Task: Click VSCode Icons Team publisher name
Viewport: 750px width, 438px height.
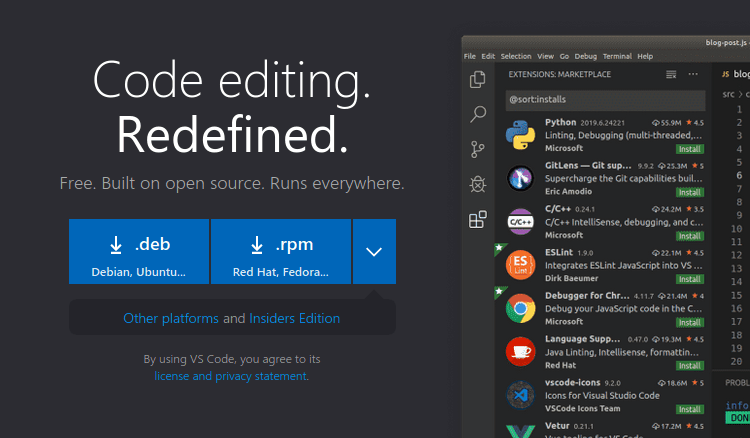Action: click(583, 409)
